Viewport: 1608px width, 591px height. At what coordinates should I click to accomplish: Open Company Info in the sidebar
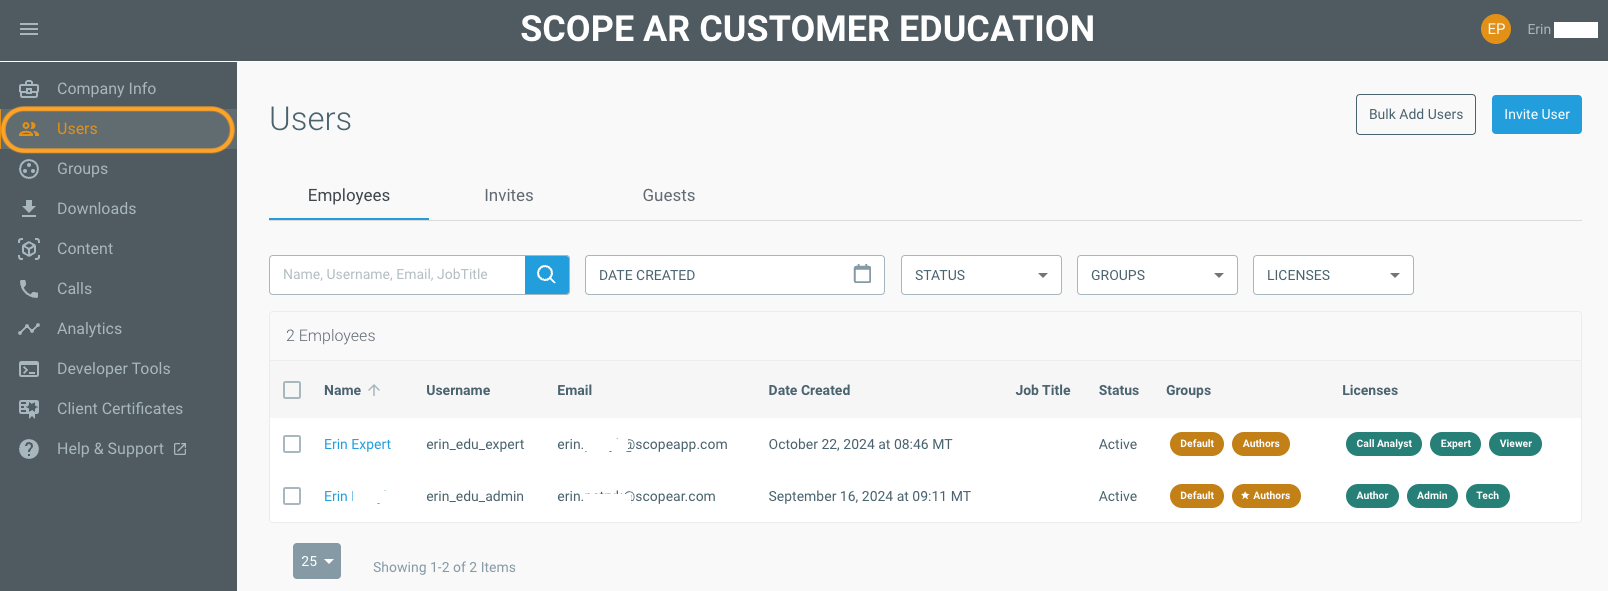(x=118, y=89)
